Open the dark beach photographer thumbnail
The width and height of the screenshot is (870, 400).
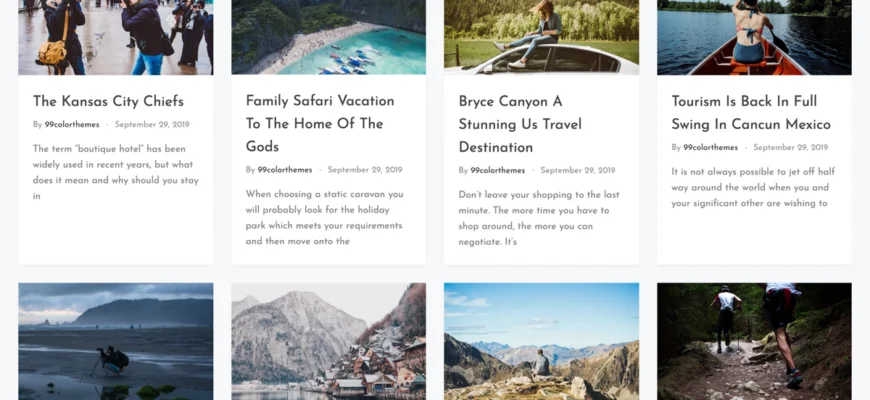(x=115, y=341)
